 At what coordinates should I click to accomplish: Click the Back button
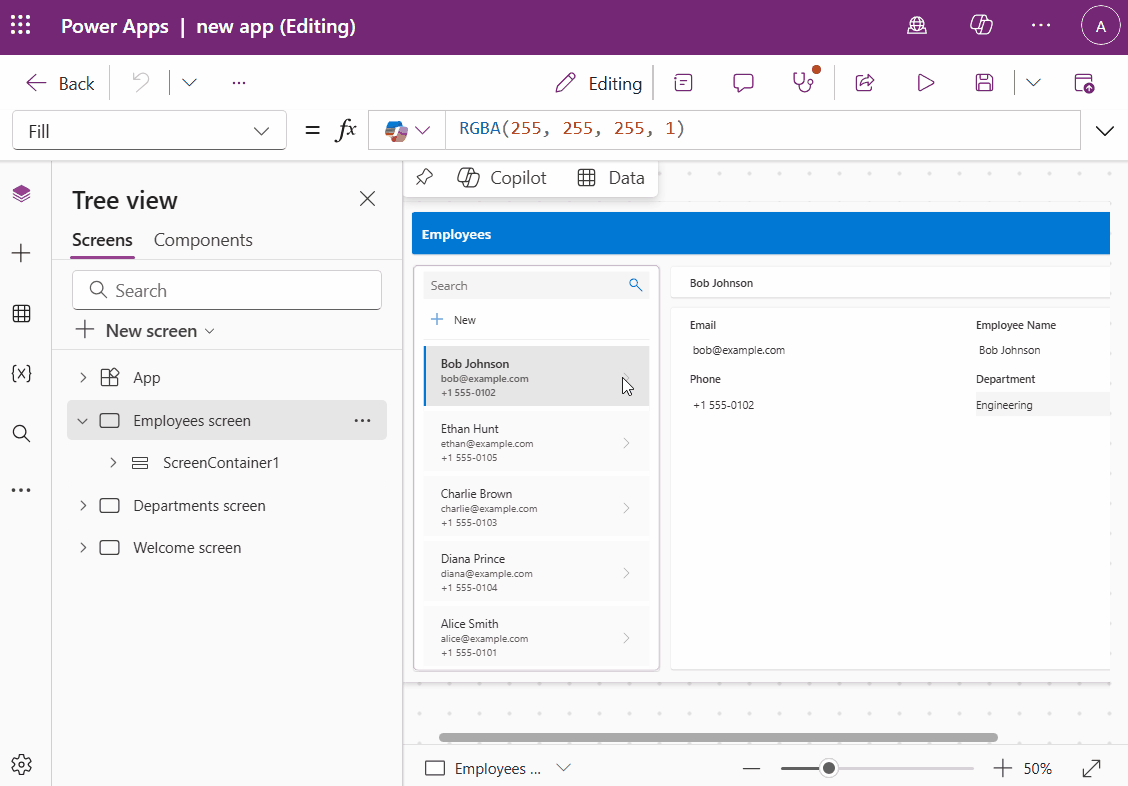click(58, 82)
